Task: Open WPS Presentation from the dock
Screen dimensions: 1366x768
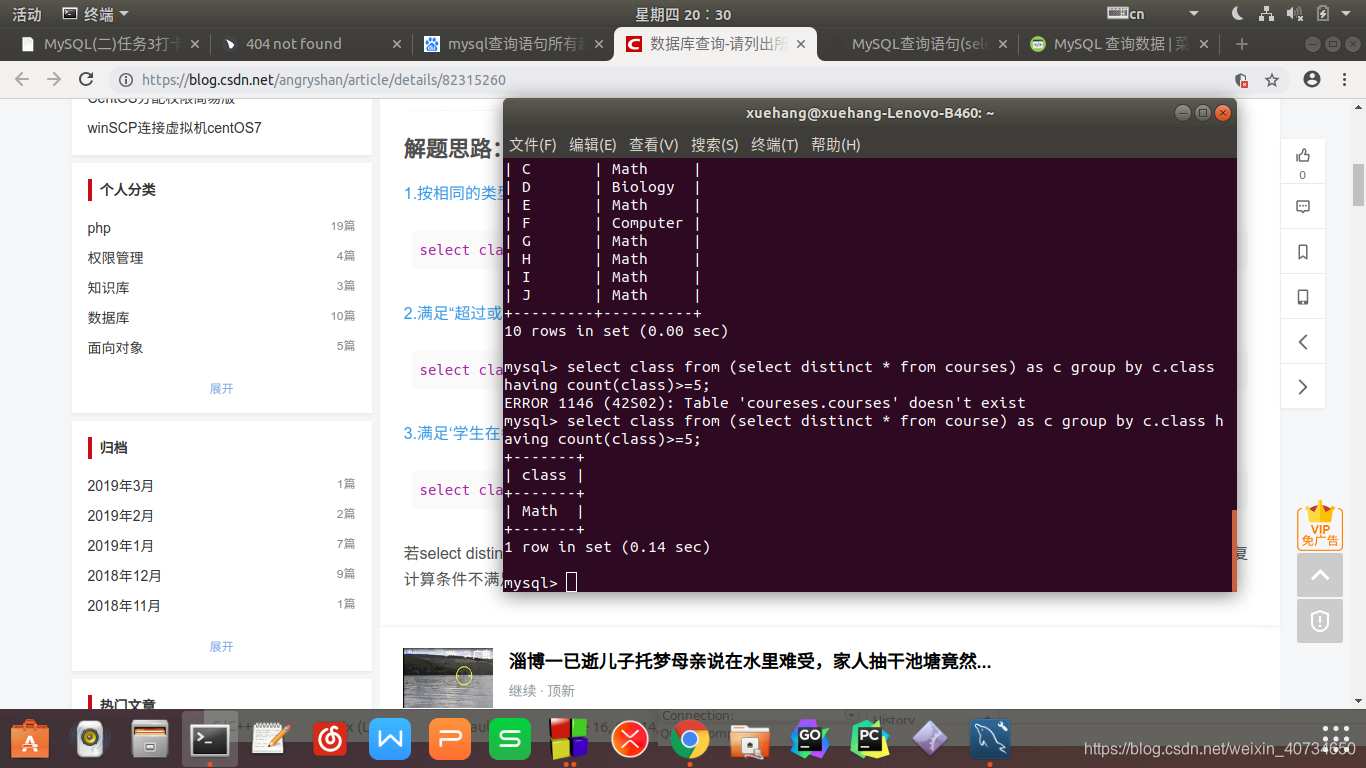Action: coord(450,740)
